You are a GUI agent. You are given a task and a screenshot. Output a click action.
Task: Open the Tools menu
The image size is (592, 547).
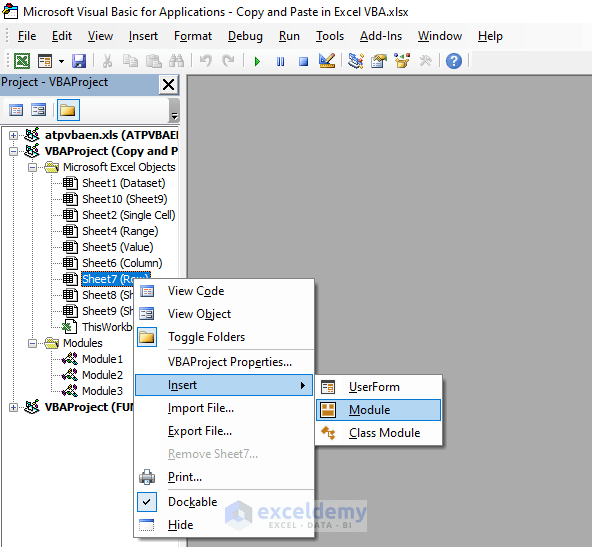[330, 36]
